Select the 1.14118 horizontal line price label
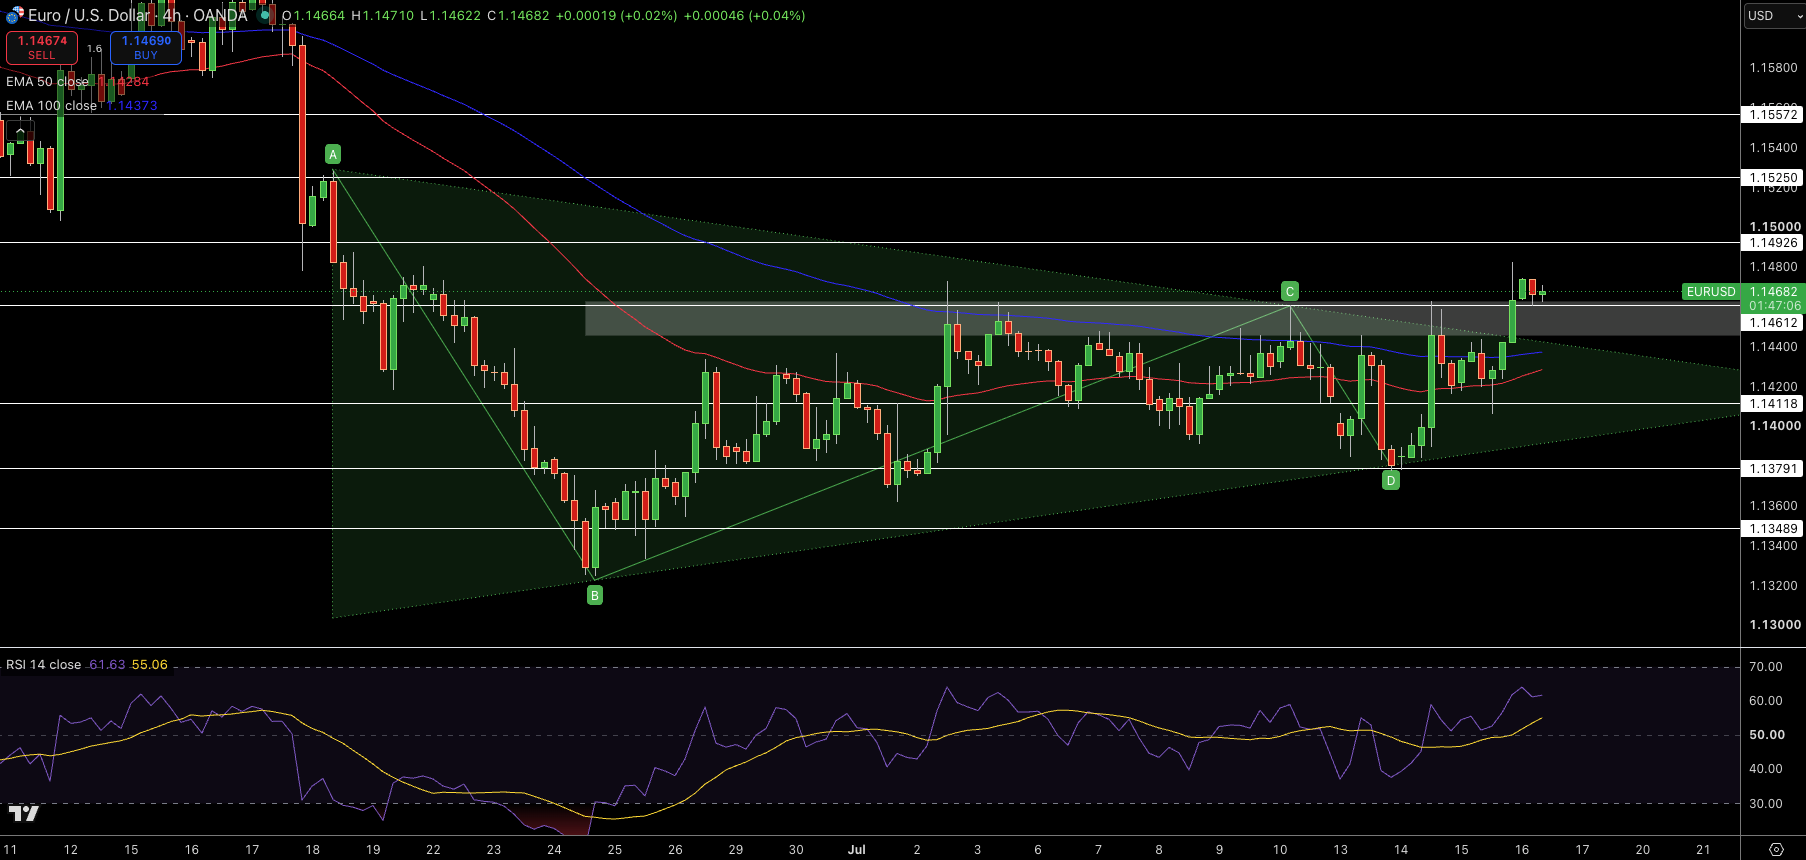Image resolution: width=1806 pixels, height=860 pixels. [x=1773, y=404]
